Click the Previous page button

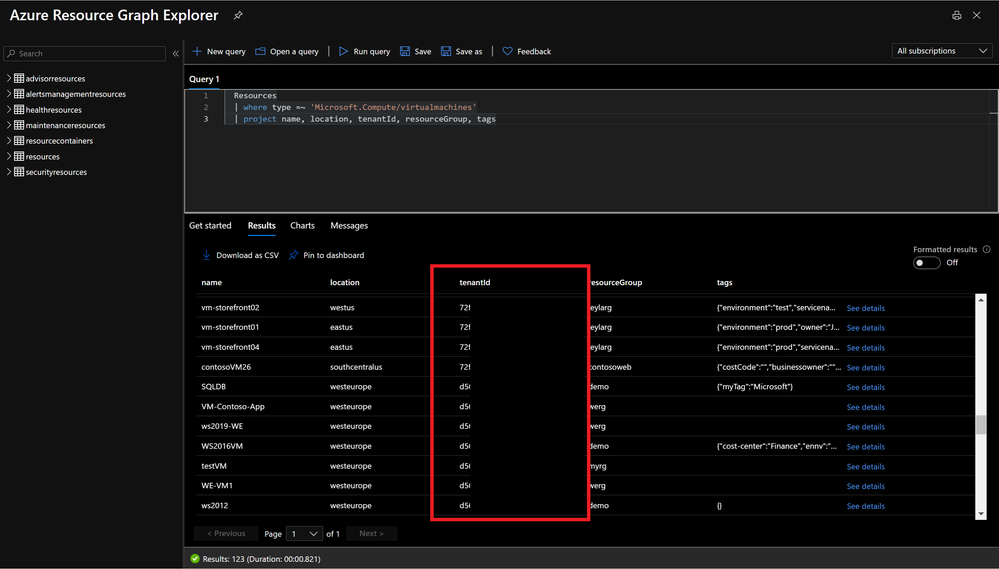tap(226, 533)
